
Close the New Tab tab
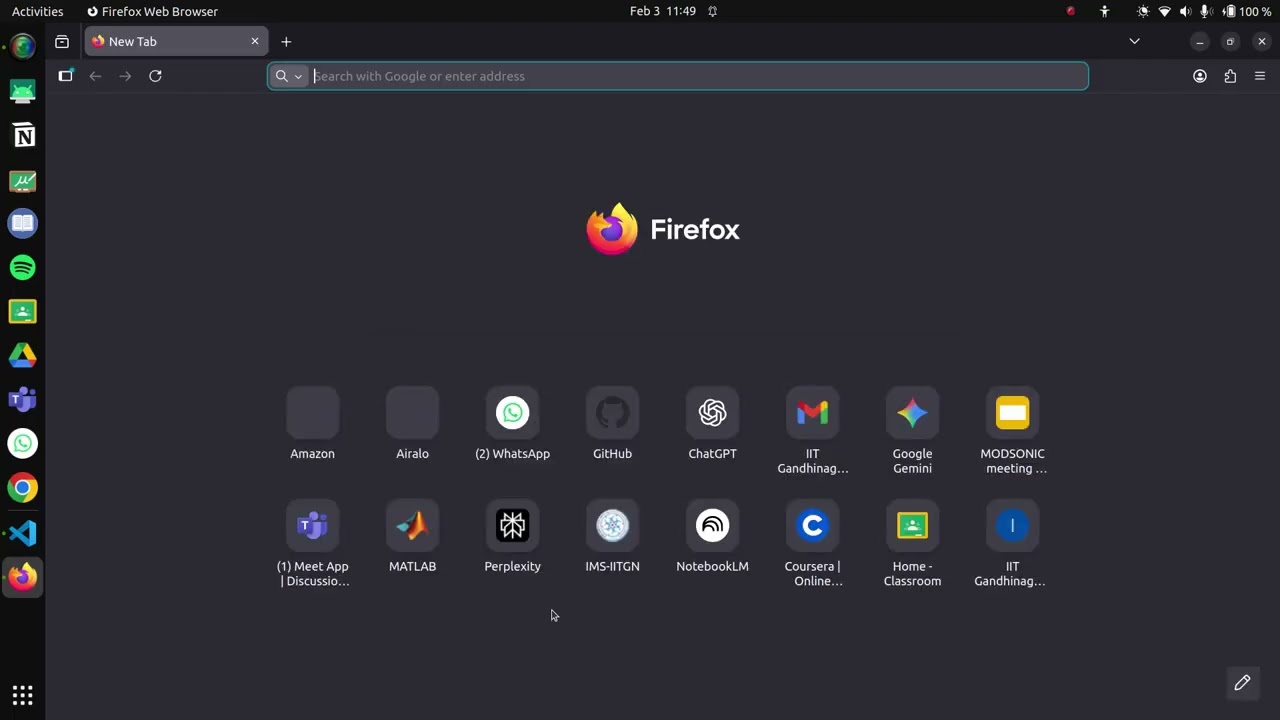pyautogui.click(x=255, y=42)
